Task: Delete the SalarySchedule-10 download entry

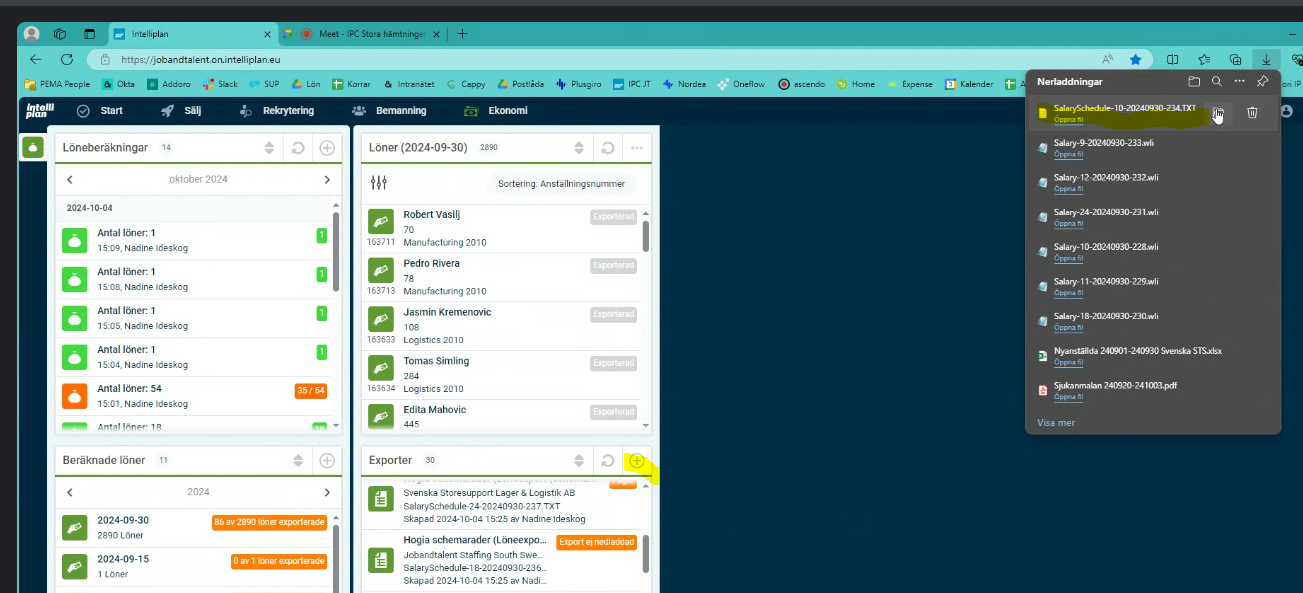Action: coord(1252,113)
